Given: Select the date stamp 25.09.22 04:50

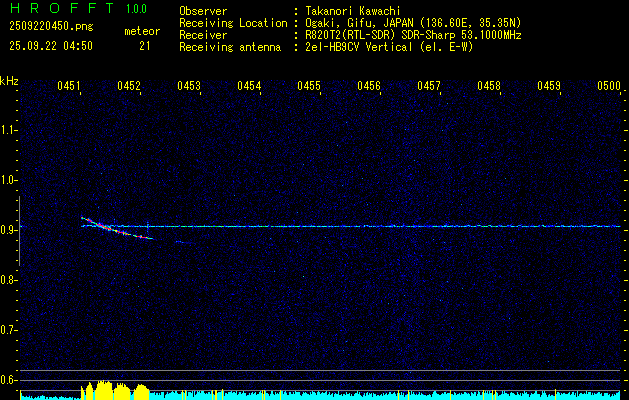Looking at the screenshot, I should coord(50,46).
